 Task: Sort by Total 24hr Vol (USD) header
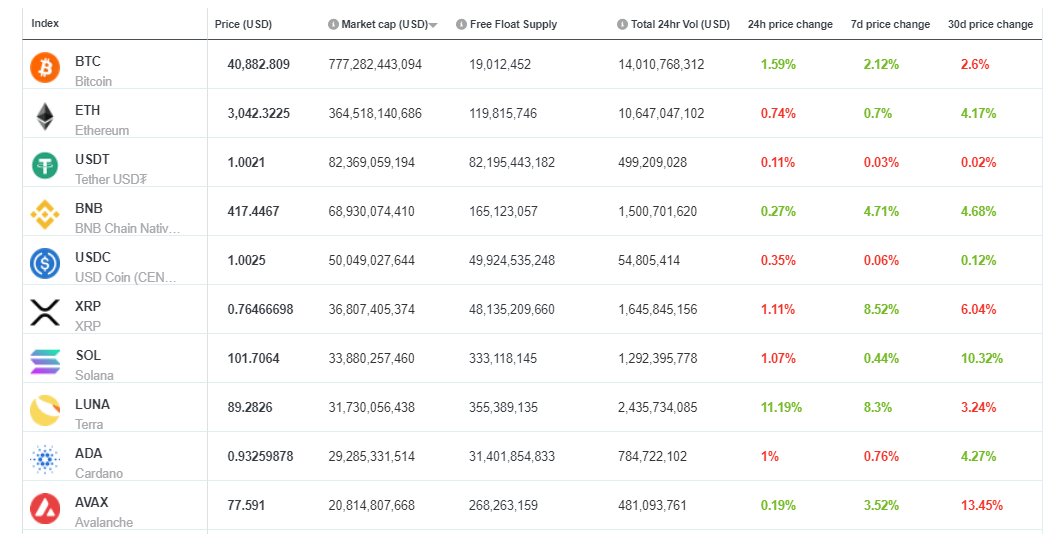click(680, 24)
